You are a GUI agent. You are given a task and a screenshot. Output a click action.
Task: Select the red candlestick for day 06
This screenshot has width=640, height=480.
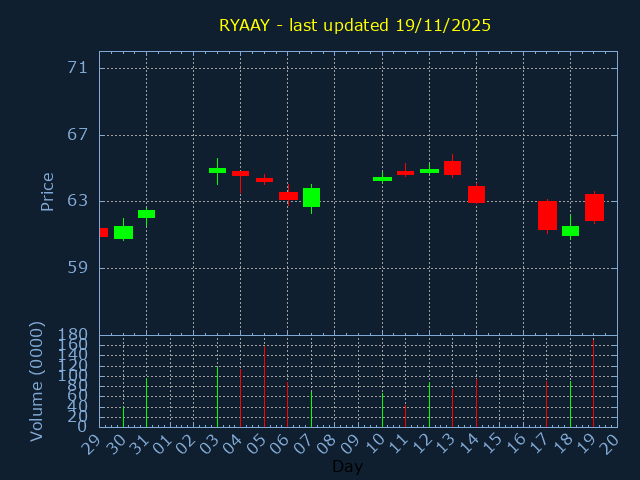[288, 195]
